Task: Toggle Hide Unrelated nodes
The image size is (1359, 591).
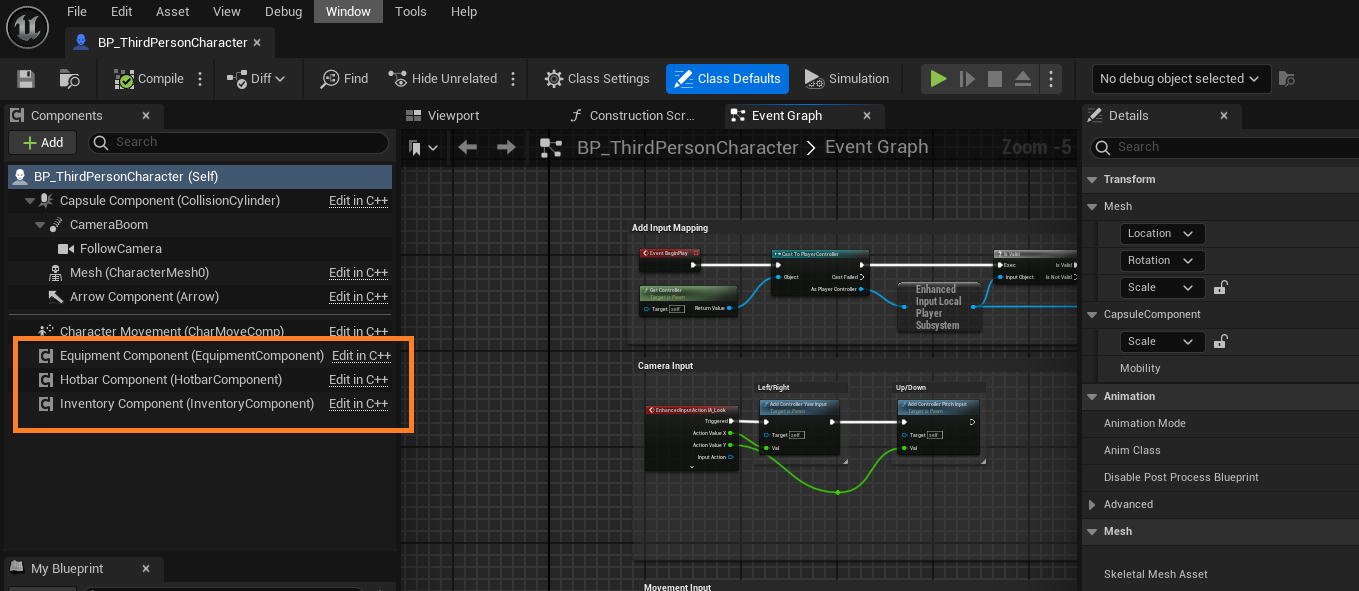Action: (x=442, y=79)
